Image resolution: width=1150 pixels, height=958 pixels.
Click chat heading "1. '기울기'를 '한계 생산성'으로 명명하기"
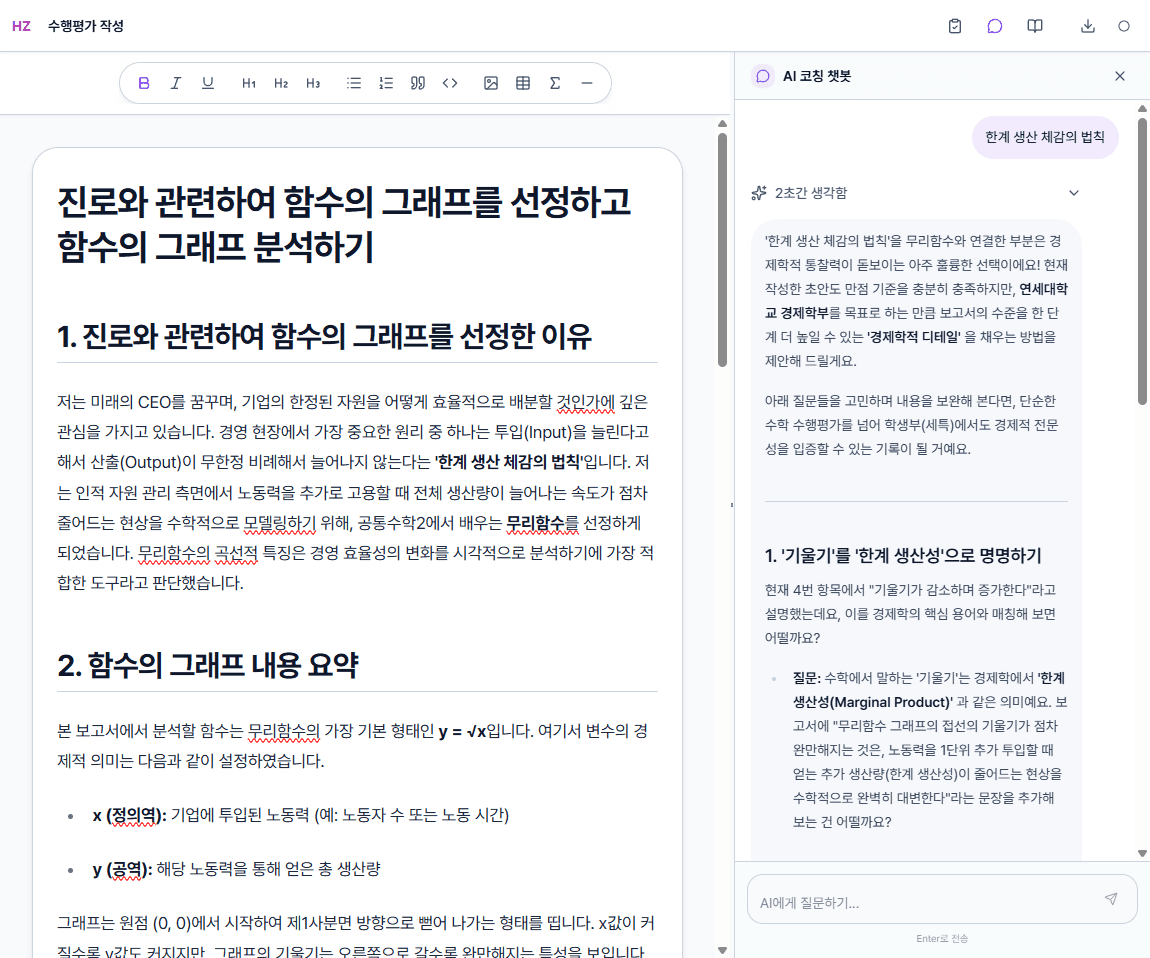[x=903, y=555]
